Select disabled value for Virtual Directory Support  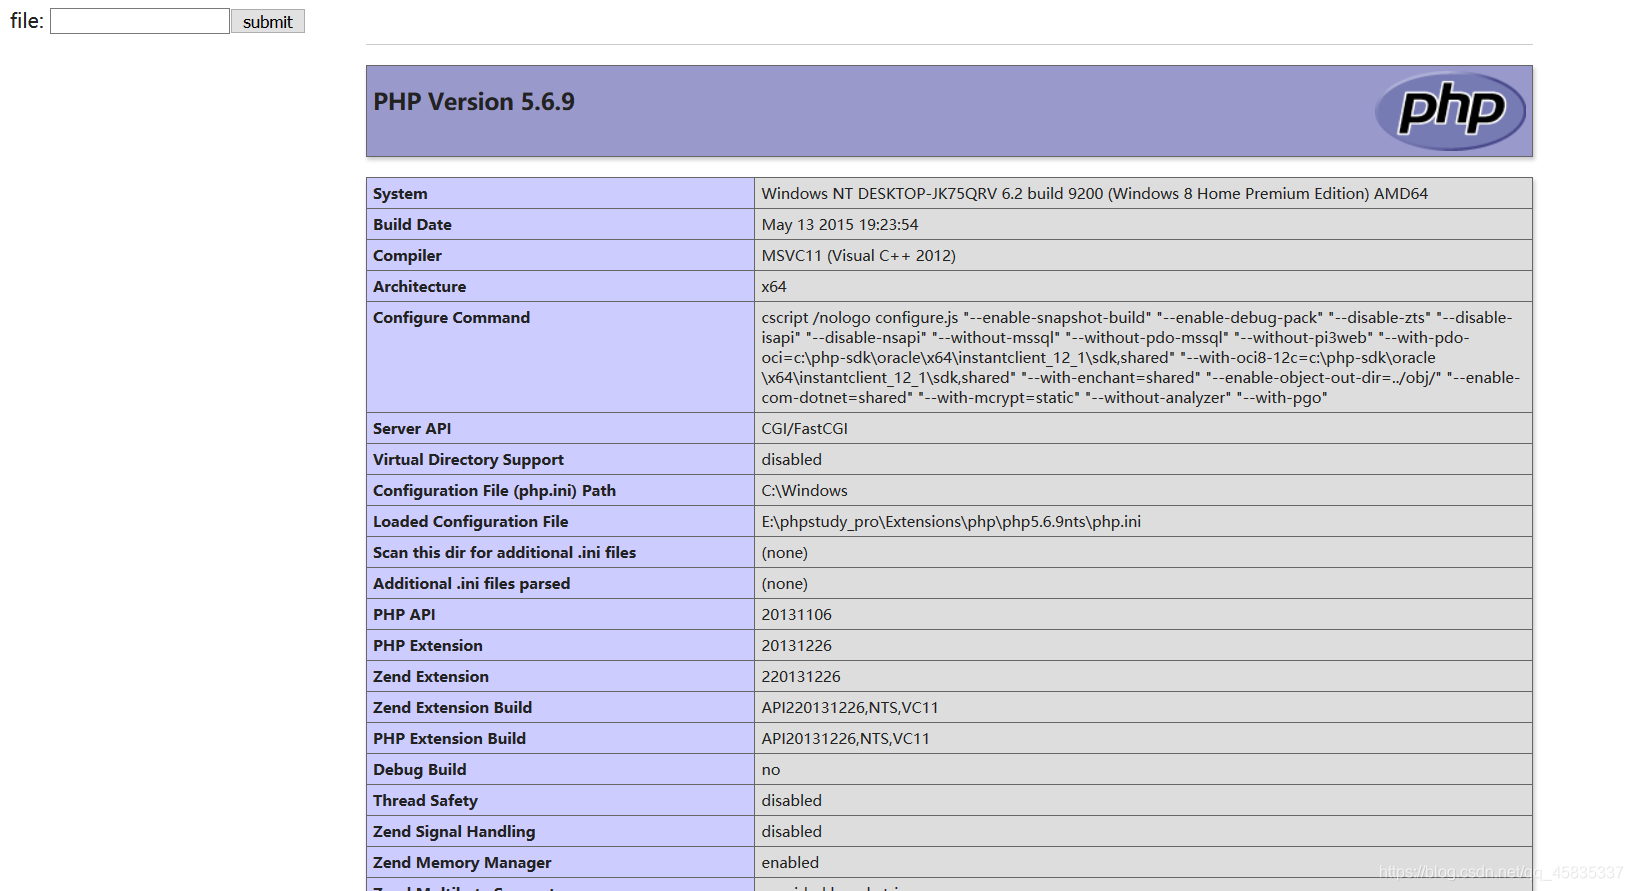791,460
